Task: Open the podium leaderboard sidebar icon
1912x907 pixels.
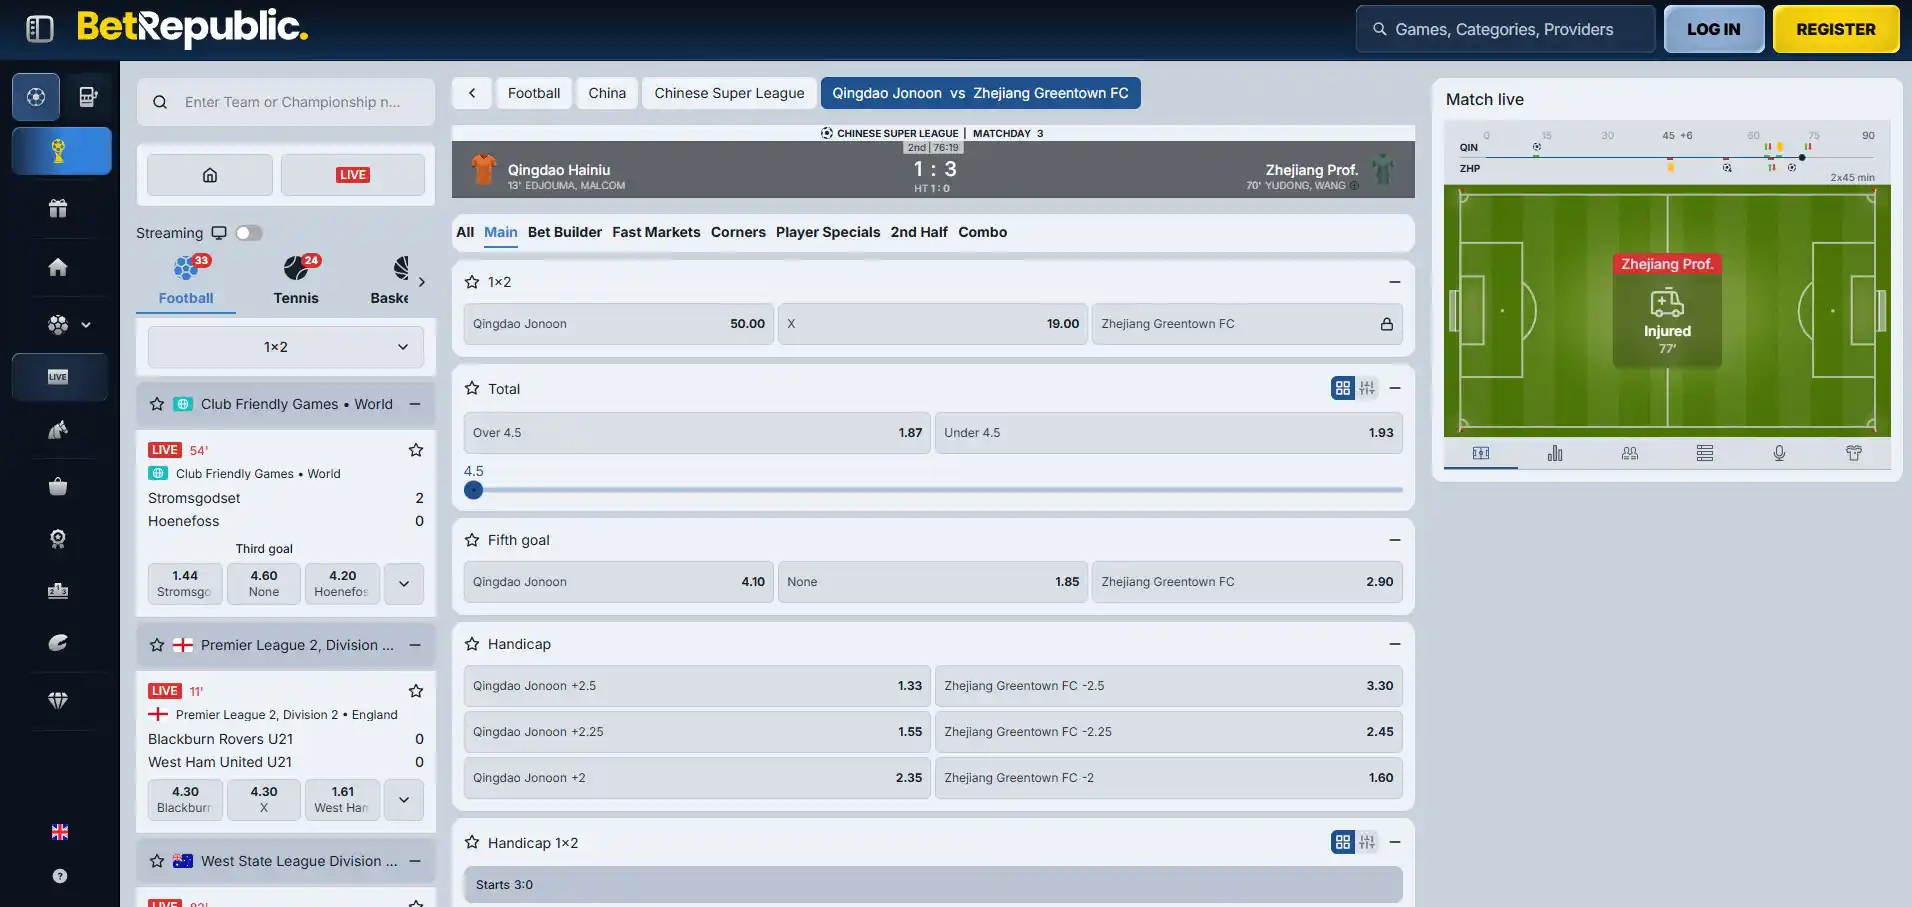Action: click(x=58, y=590)
